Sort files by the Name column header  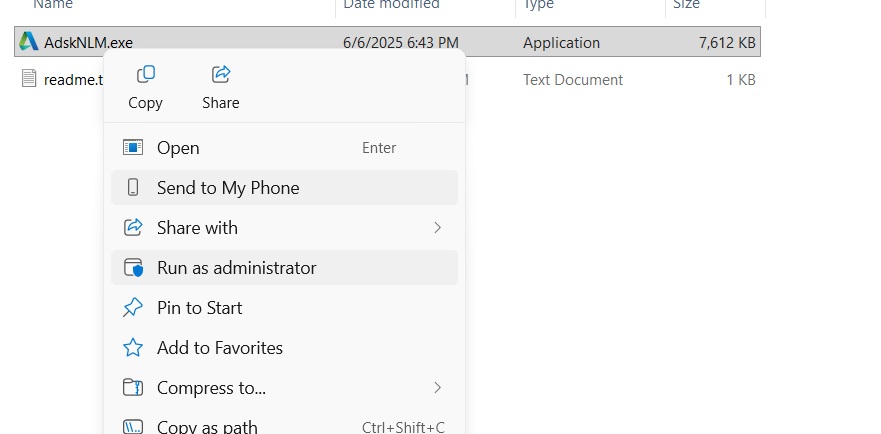point(54,5)
